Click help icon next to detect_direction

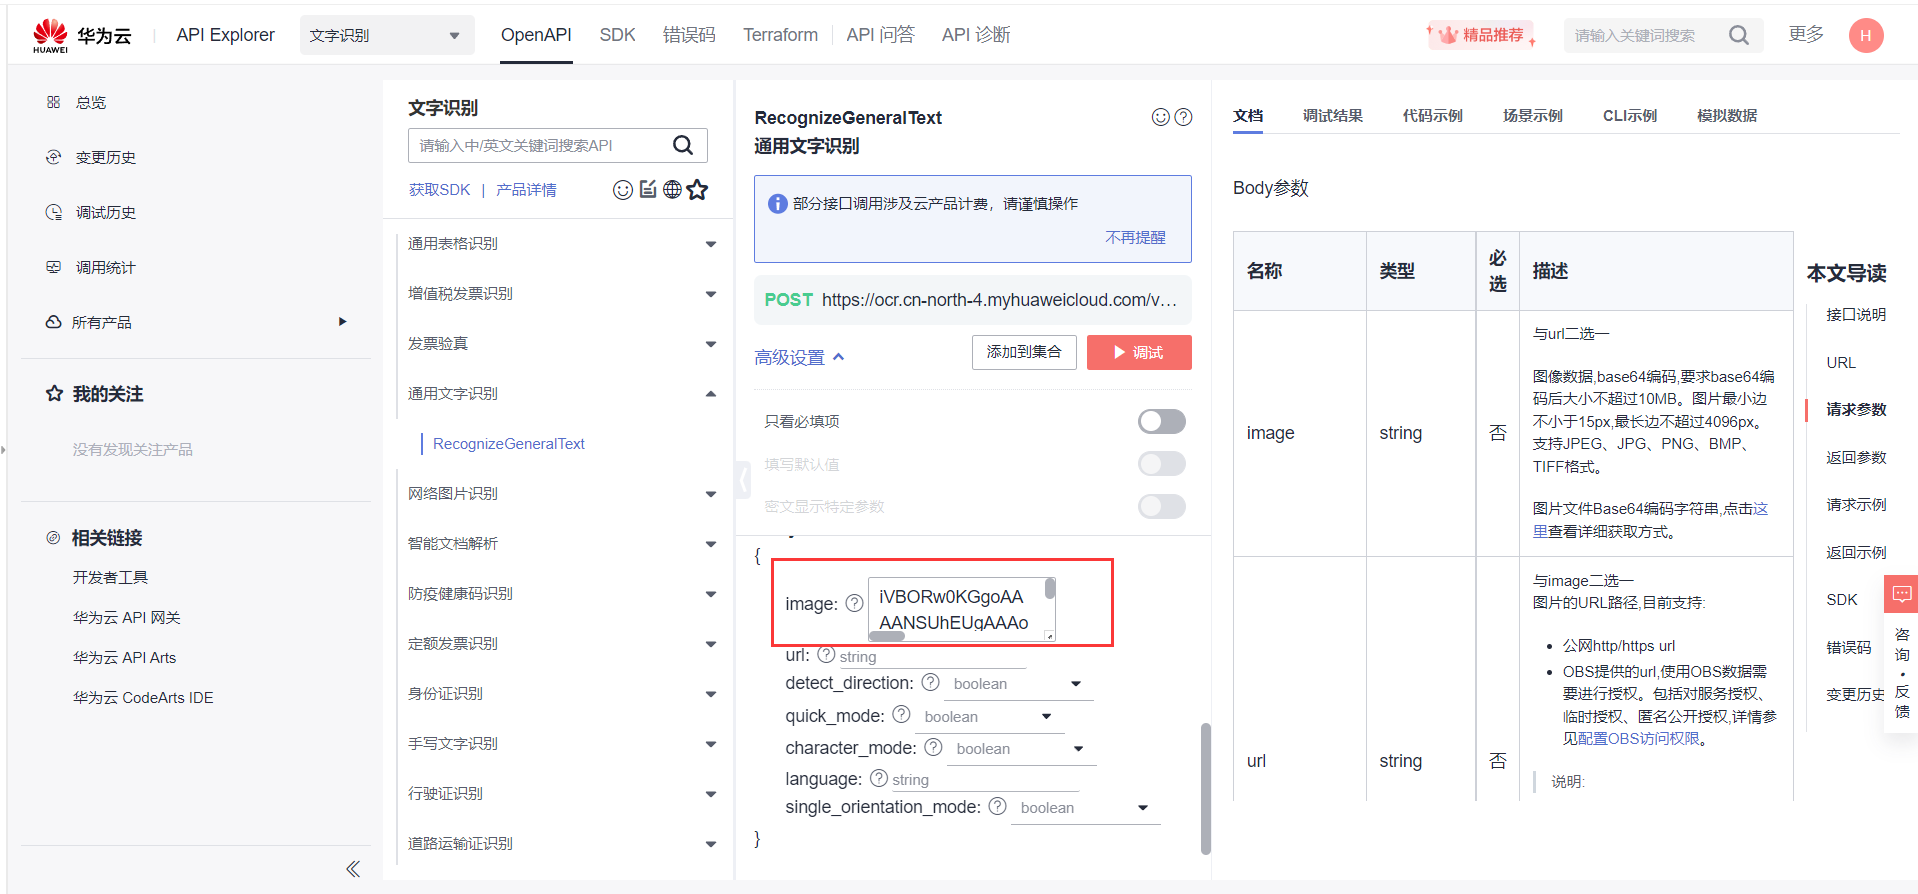pos(930,682)
